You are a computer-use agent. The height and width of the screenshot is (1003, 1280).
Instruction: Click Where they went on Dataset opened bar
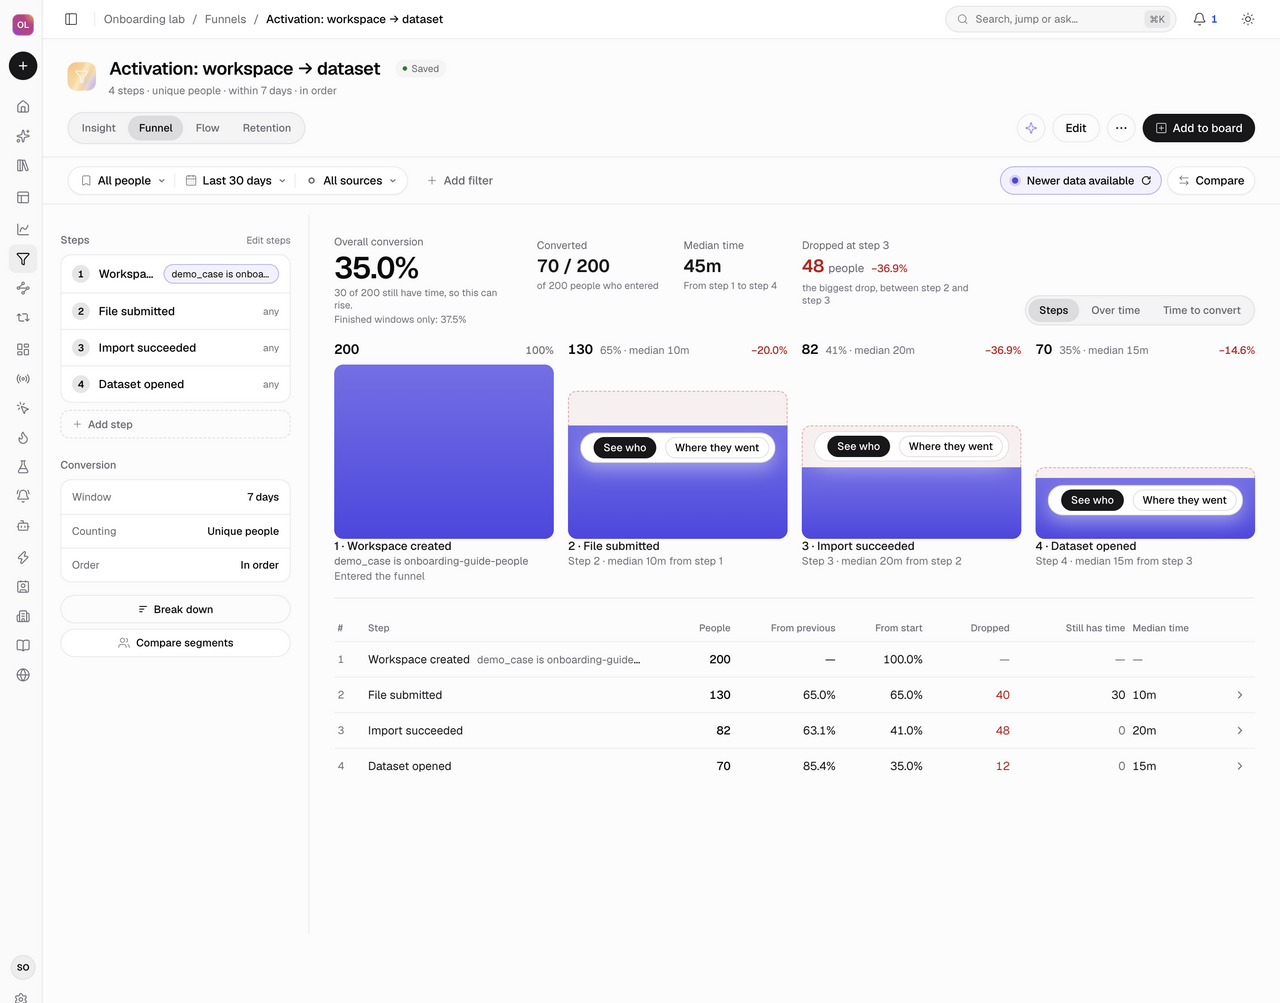coord(1185,500)
